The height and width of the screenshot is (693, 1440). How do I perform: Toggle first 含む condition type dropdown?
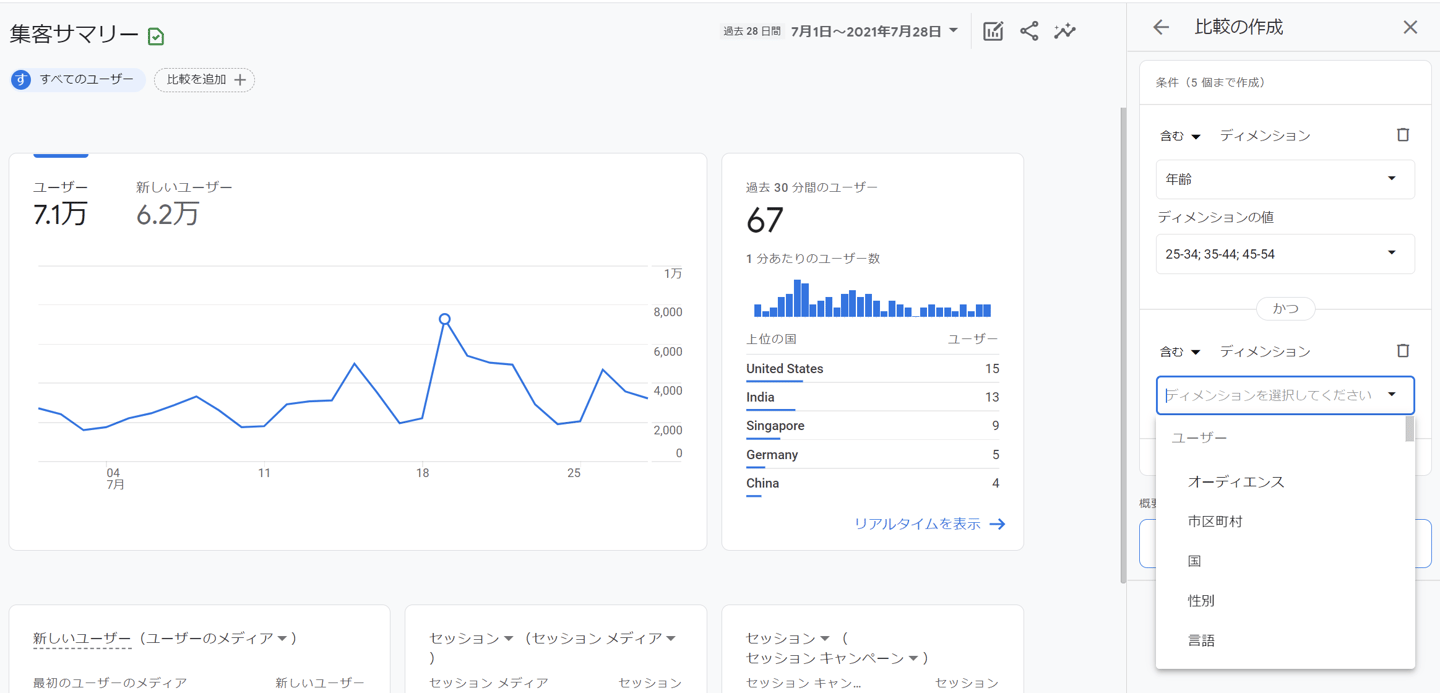(1180, 136)
